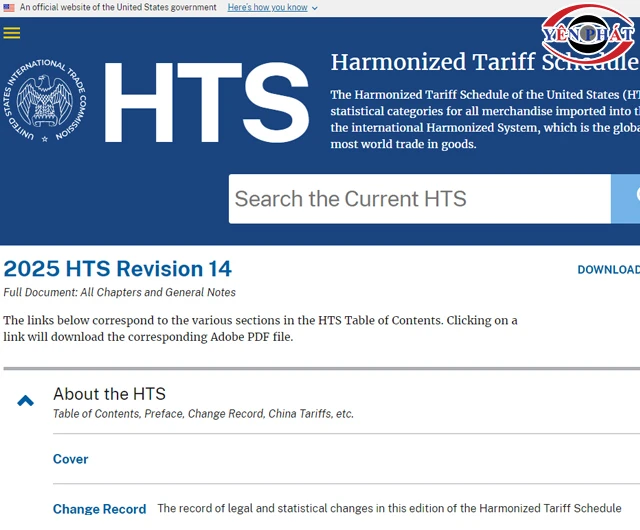The image size is (640, 530).
Task: Click the DOWNLOAD link
Action: tap(608, 270)
